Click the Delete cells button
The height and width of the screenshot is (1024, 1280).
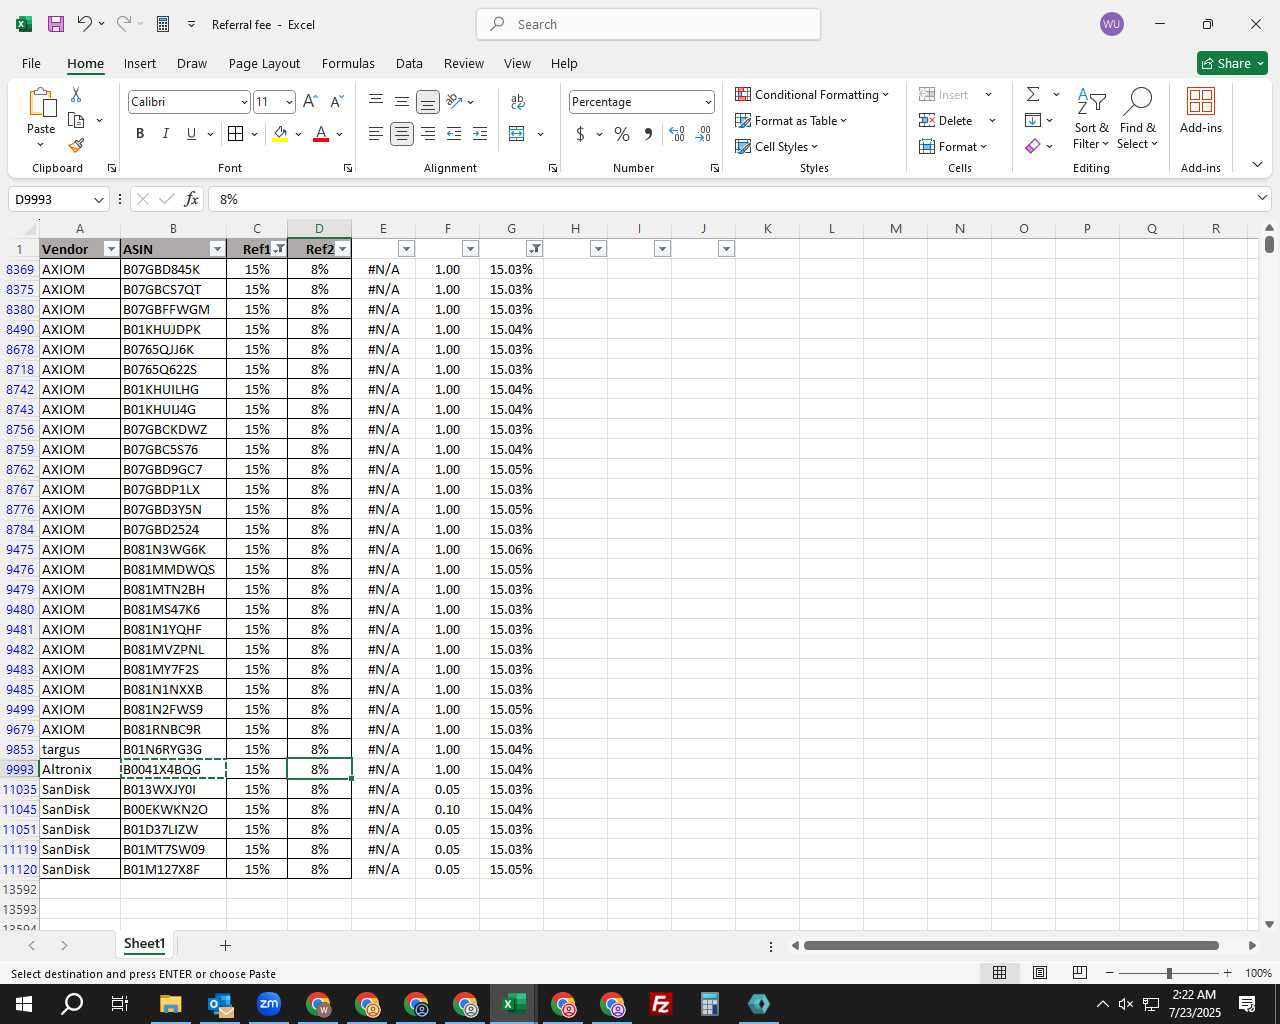point(946,120)
